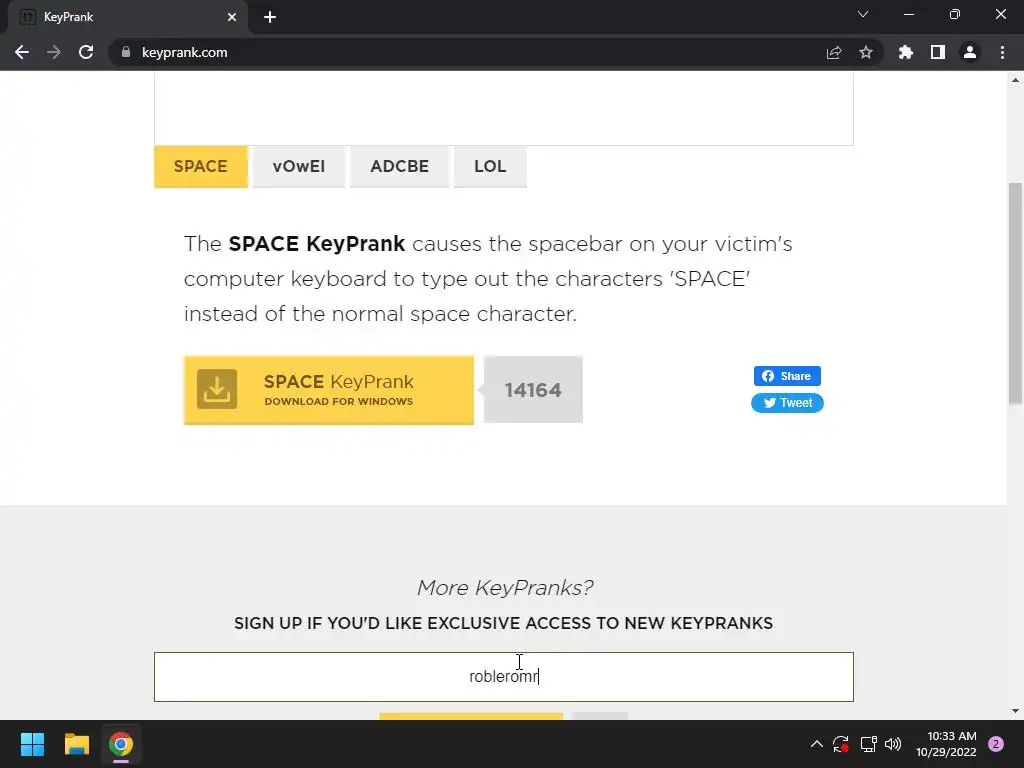Image resolution: width=1024 pixels, height=768 pixels.
Task: Click scrollbar down arrow
Action: [1015, 711]
